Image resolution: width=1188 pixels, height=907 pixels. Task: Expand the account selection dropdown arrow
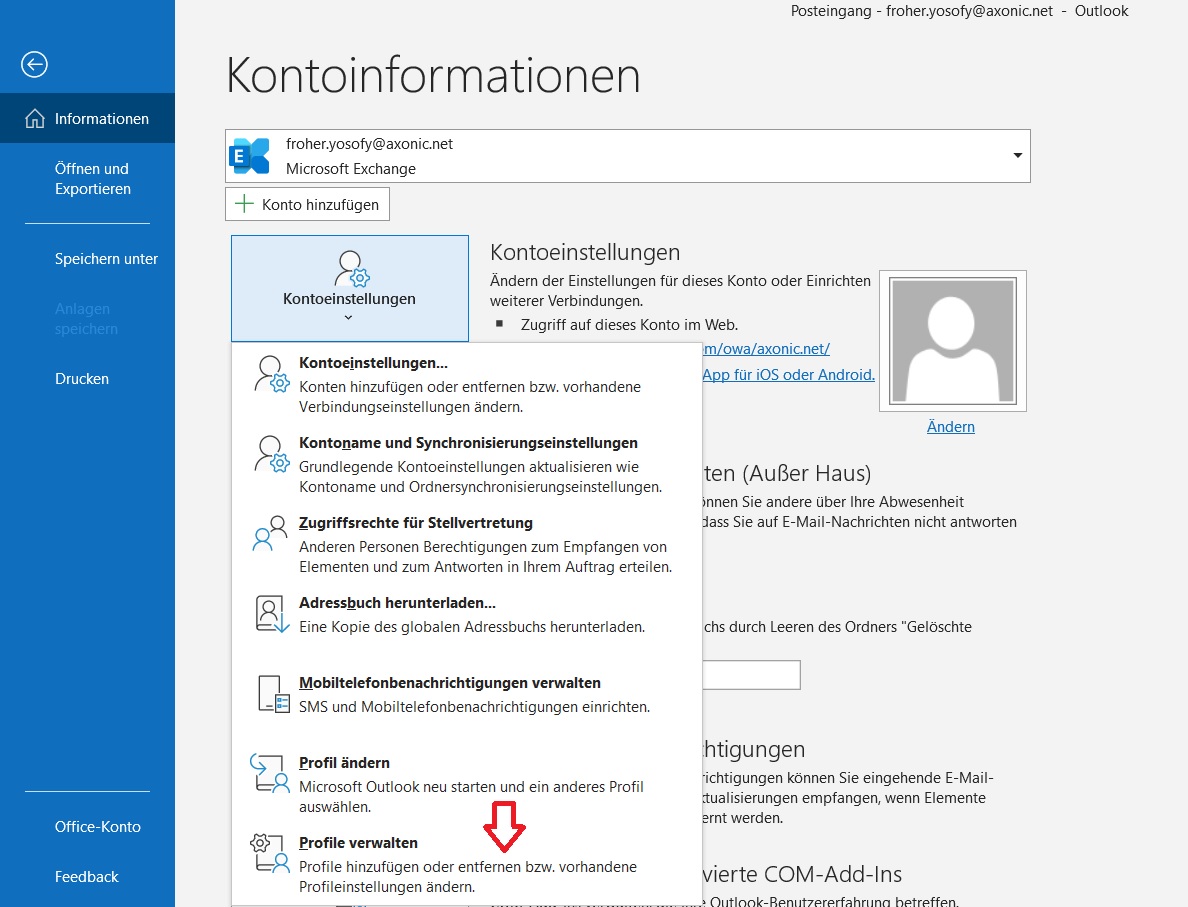coord(1018,155)
